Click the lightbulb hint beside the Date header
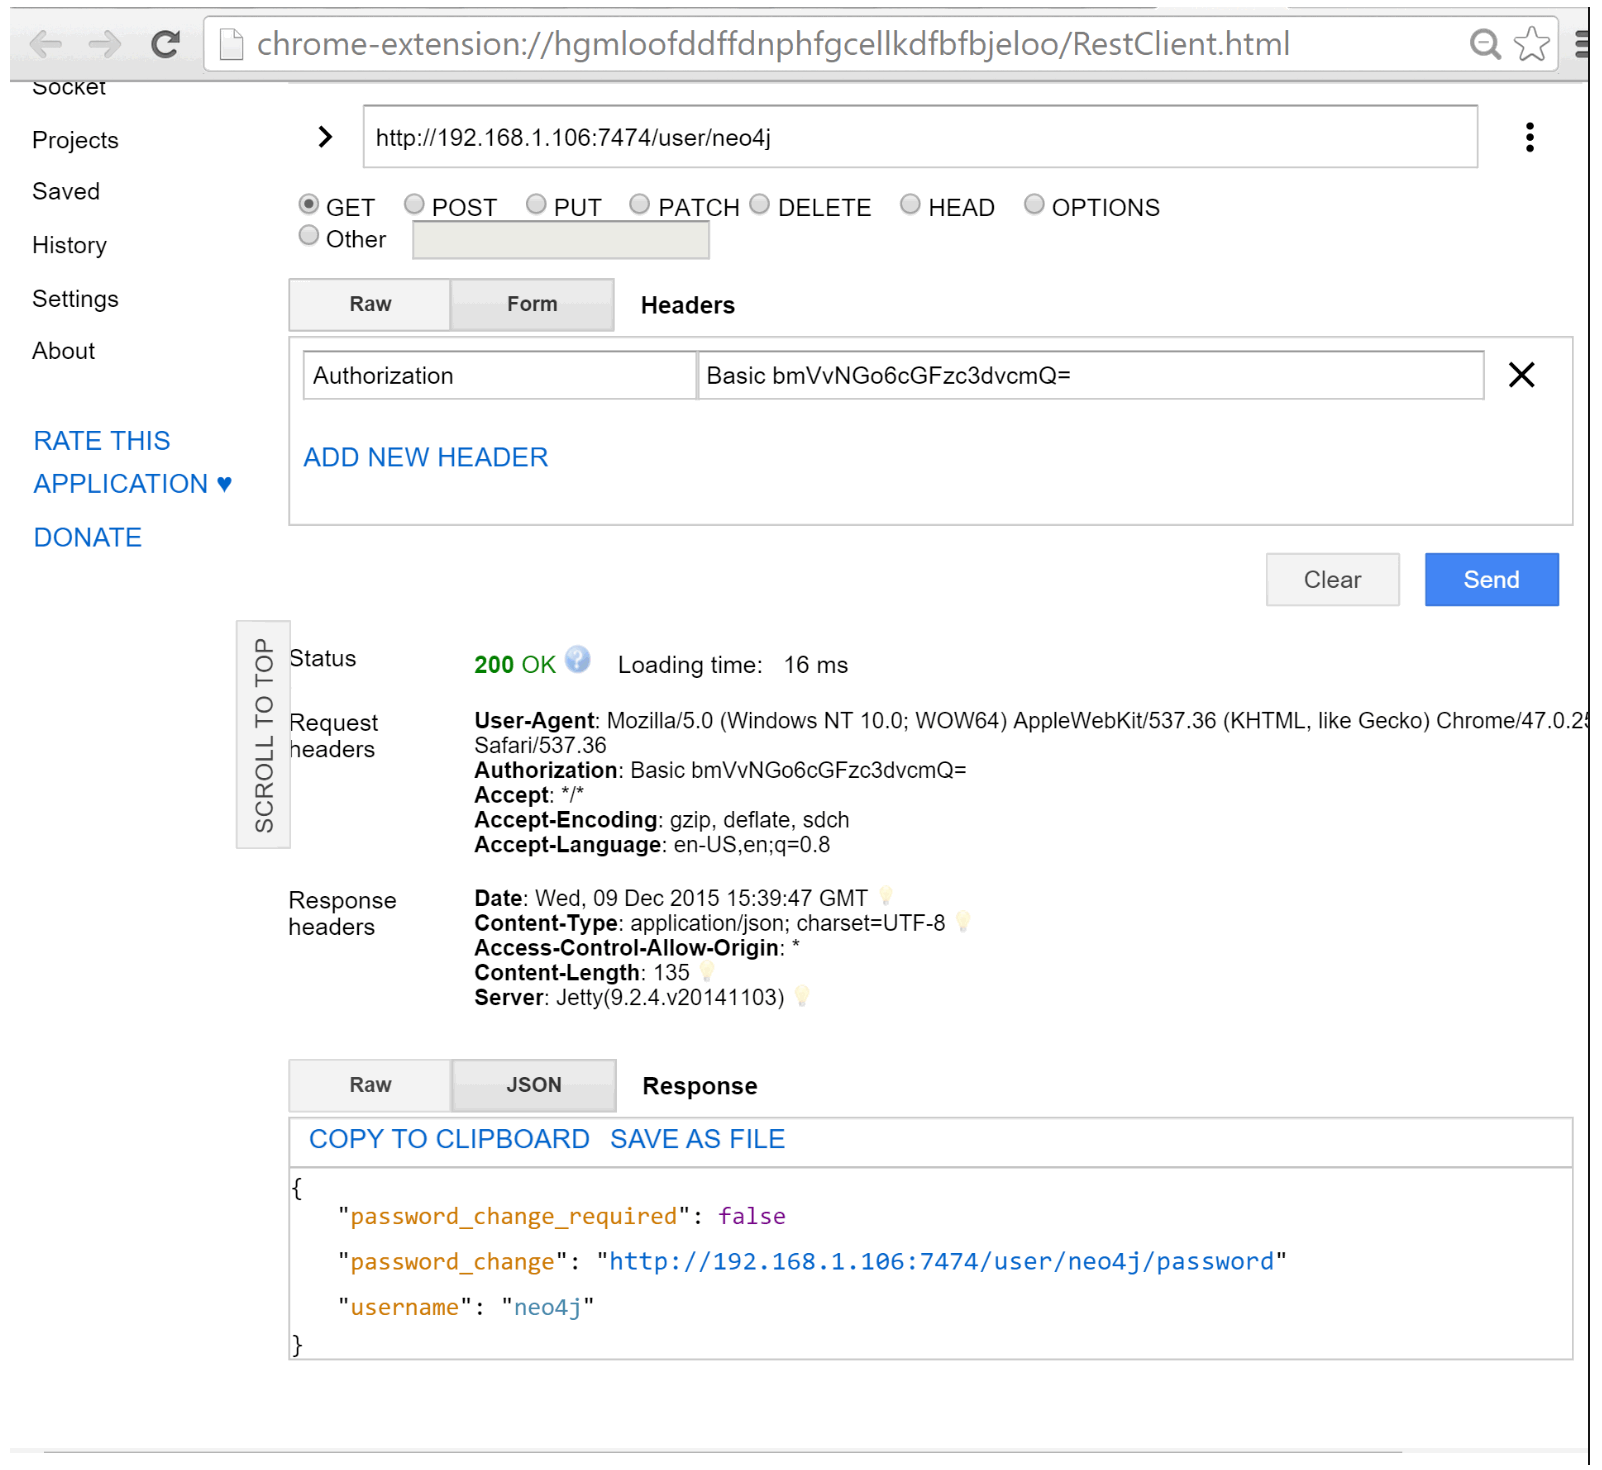 885,896
